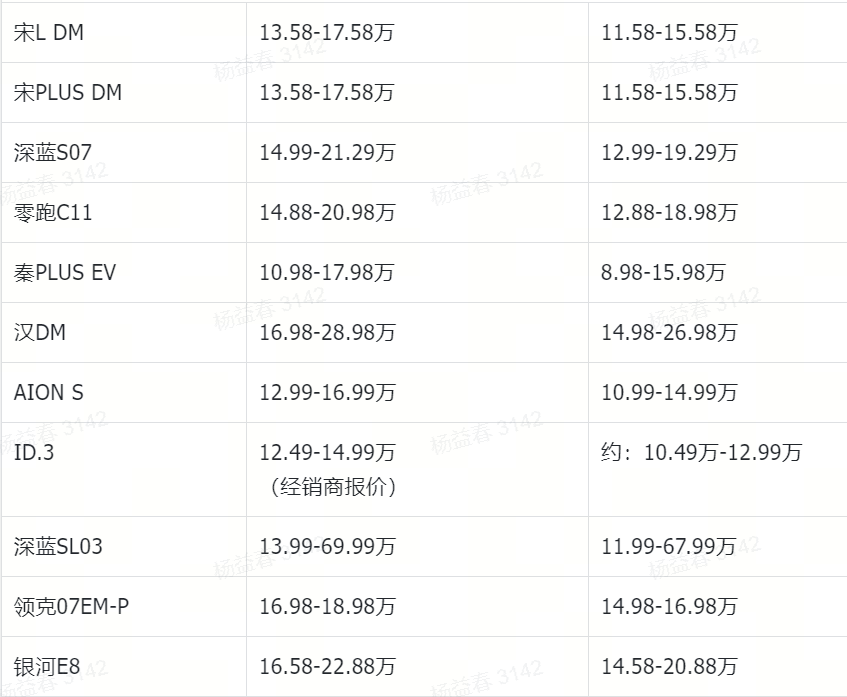Click the 银河E8 model name
This screenshot has width=847, height=697.
click(x=46, y=667)
